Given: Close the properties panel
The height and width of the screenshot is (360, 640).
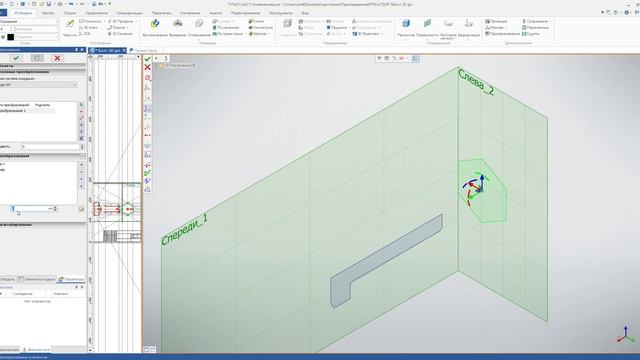Looking at the screenshot, I should tap(82, 50).
